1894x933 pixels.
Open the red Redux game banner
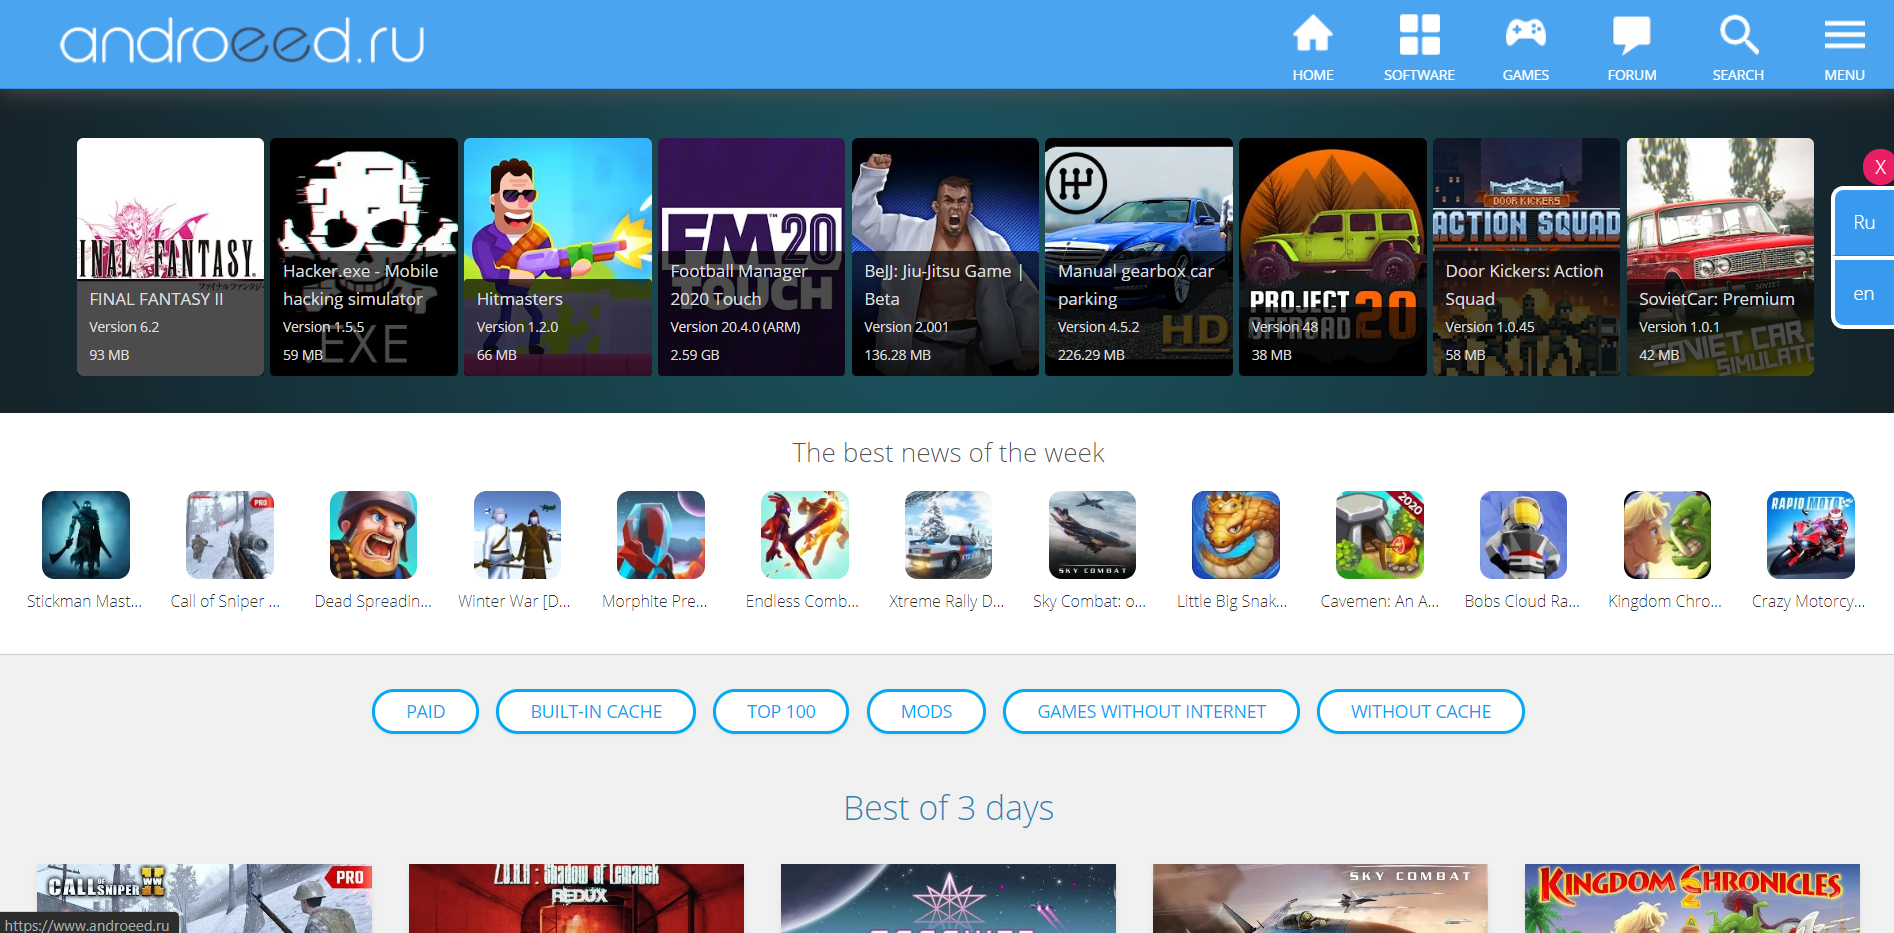(576, 898)
